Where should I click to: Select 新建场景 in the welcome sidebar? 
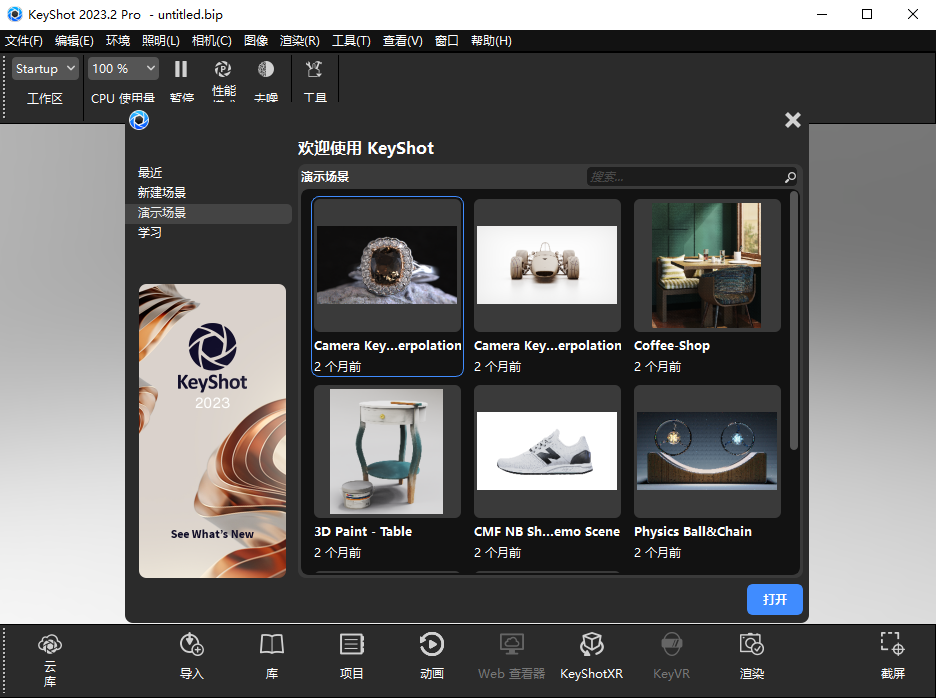162,193
